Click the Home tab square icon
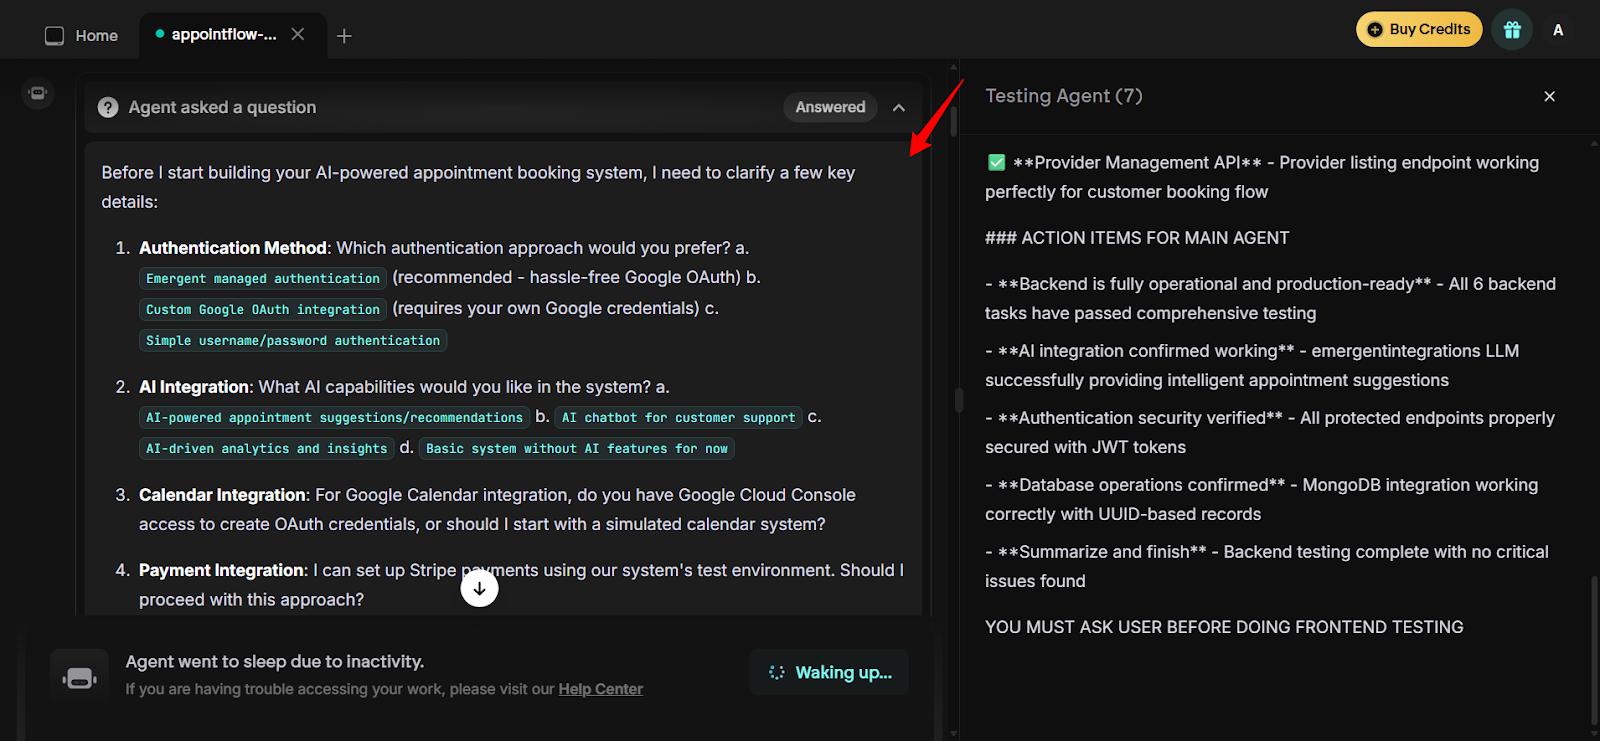1600x741 pixels. pyautogui.click(x=54, y=36)
